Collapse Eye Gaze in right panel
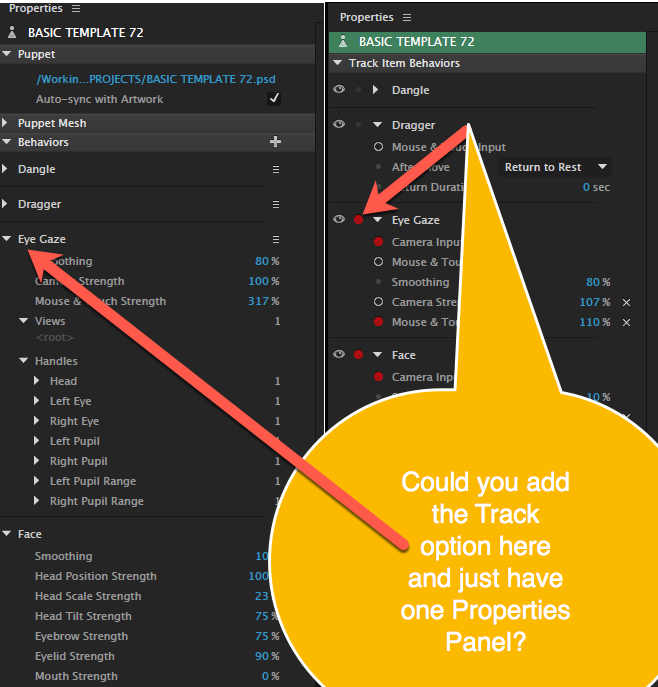The width and height of the screenshot is (658, 687). click(x=378, y=220)
